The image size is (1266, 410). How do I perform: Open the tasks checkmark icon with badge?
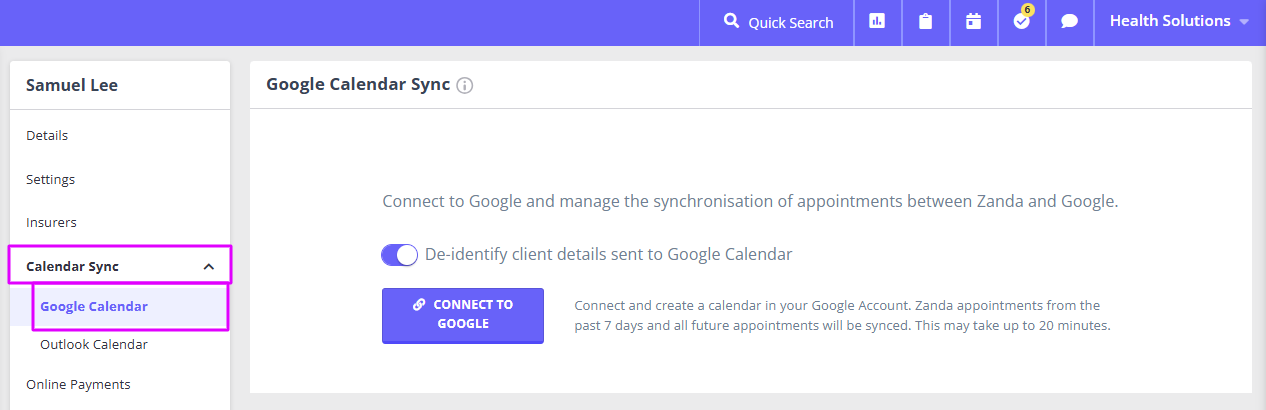[x=1021, y=21]
